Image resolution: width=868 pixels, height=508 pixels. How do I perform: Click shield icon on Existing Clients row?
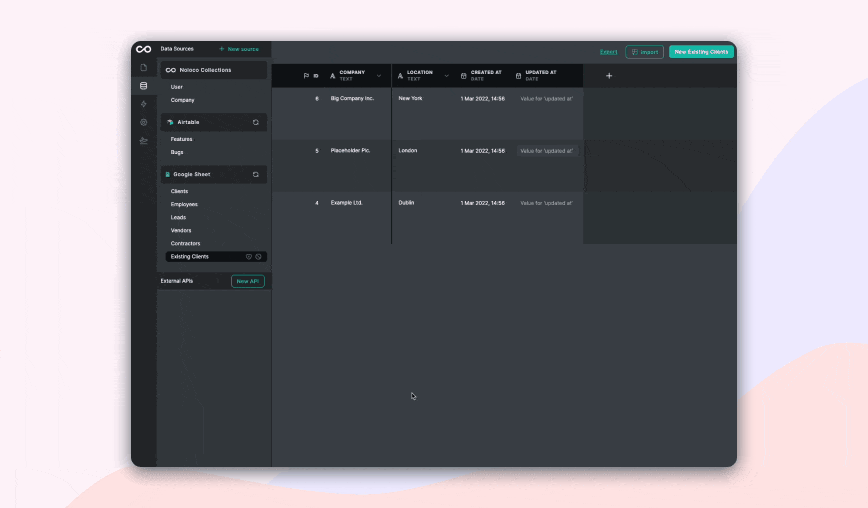(249, 257)
